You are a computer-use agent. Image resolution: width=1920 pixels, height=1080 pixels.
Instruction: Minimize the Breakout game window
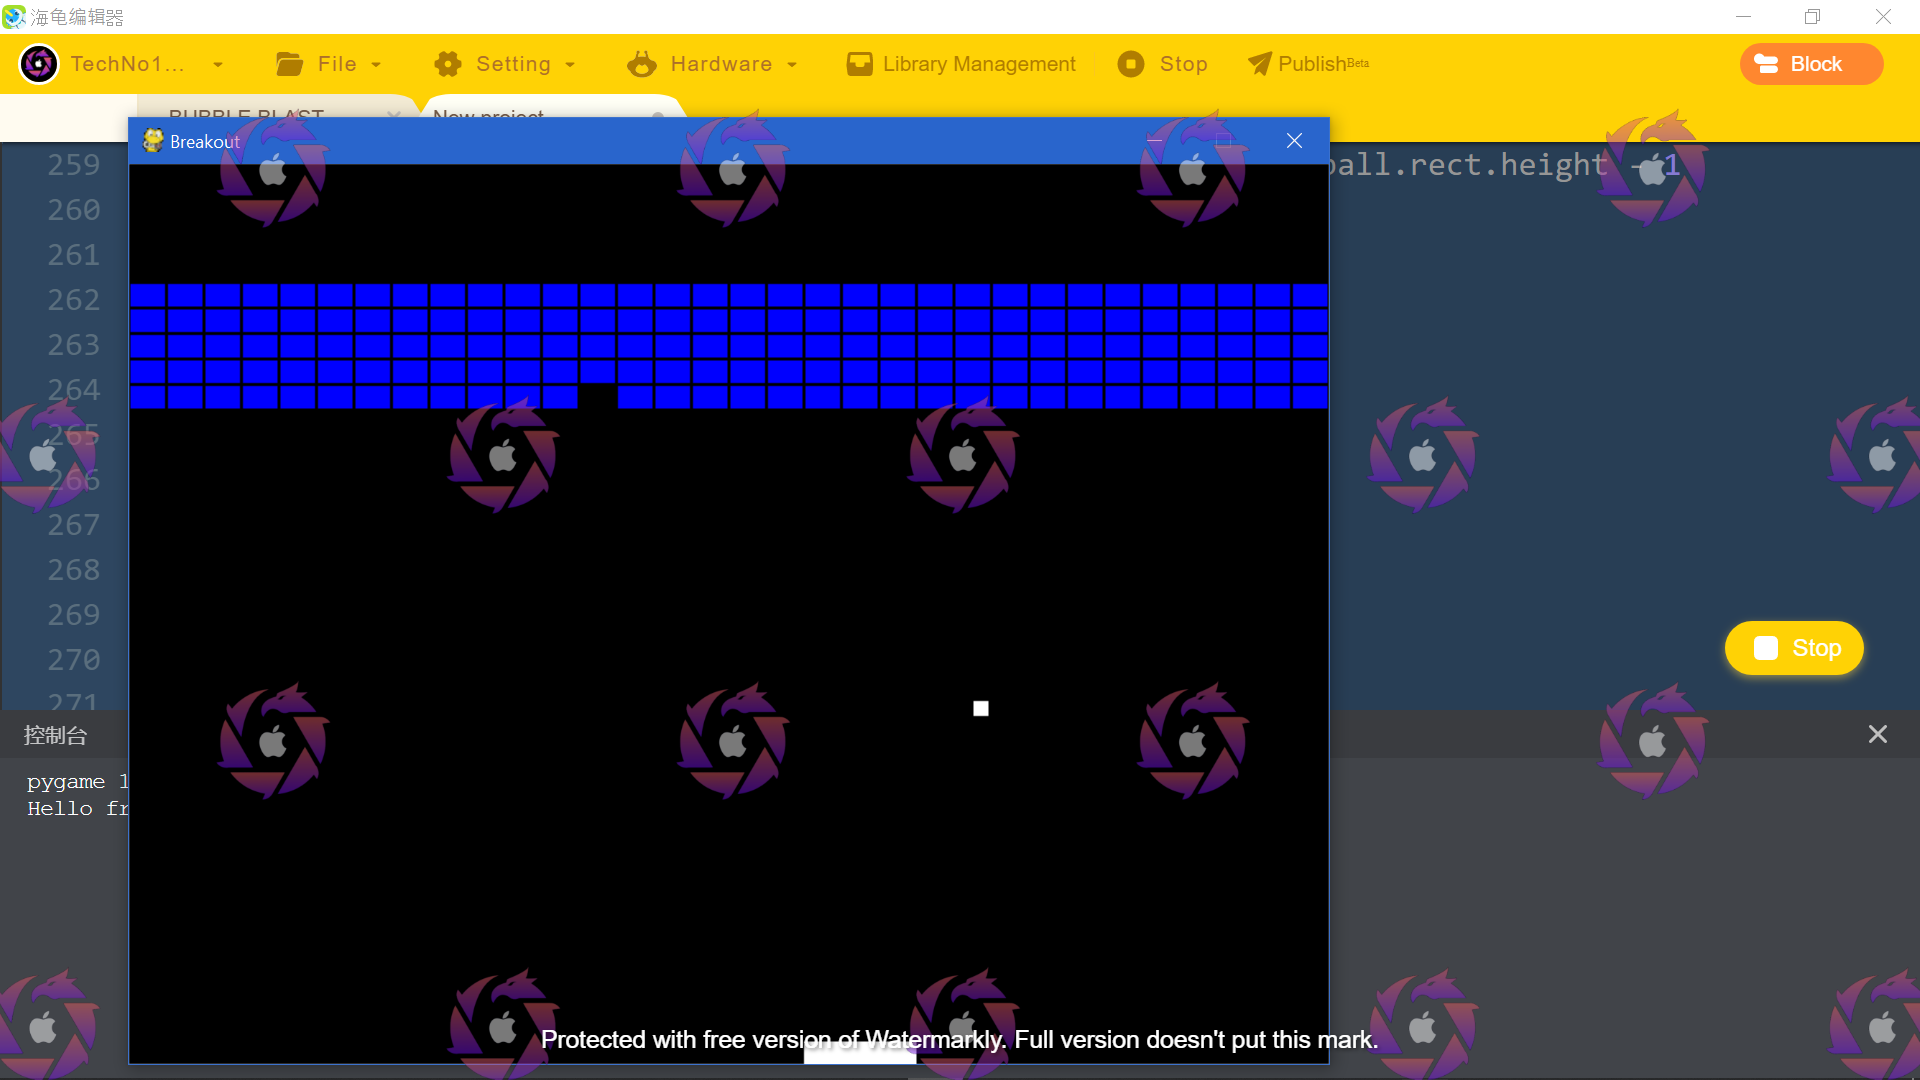click(1156, 141)
